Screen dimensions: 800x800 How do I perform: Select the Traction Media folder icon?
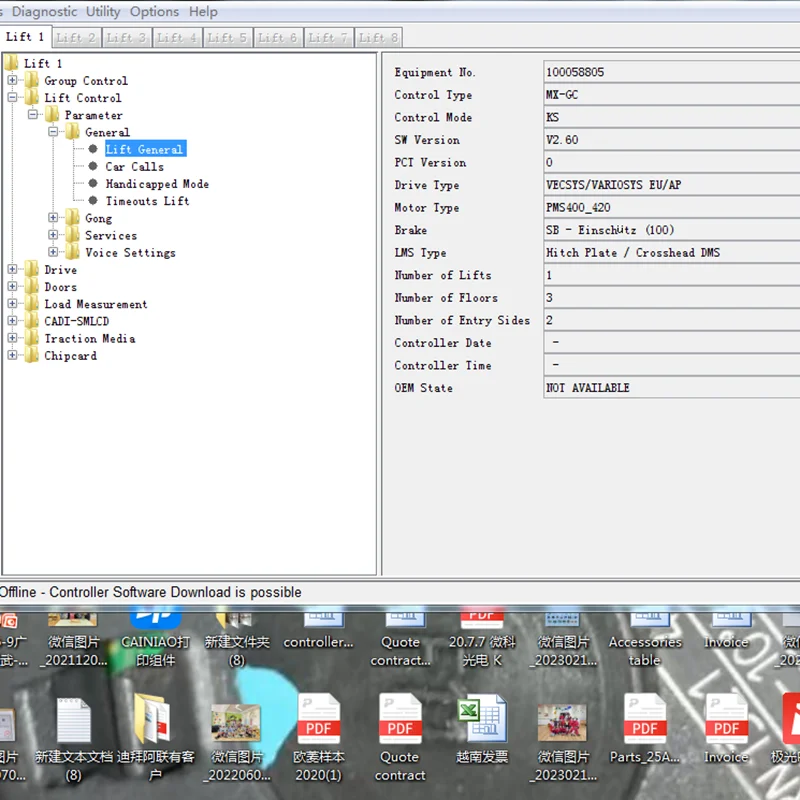click(32, 339)
